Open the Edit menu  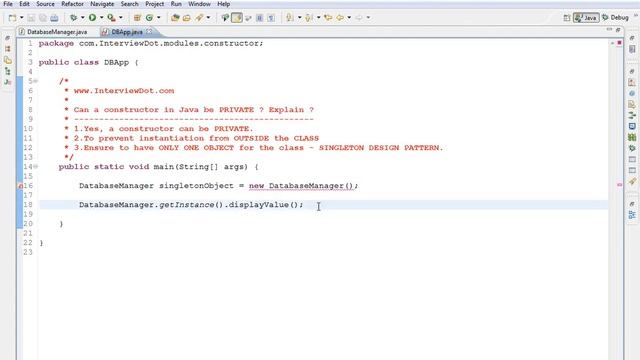tap(24, 4)
